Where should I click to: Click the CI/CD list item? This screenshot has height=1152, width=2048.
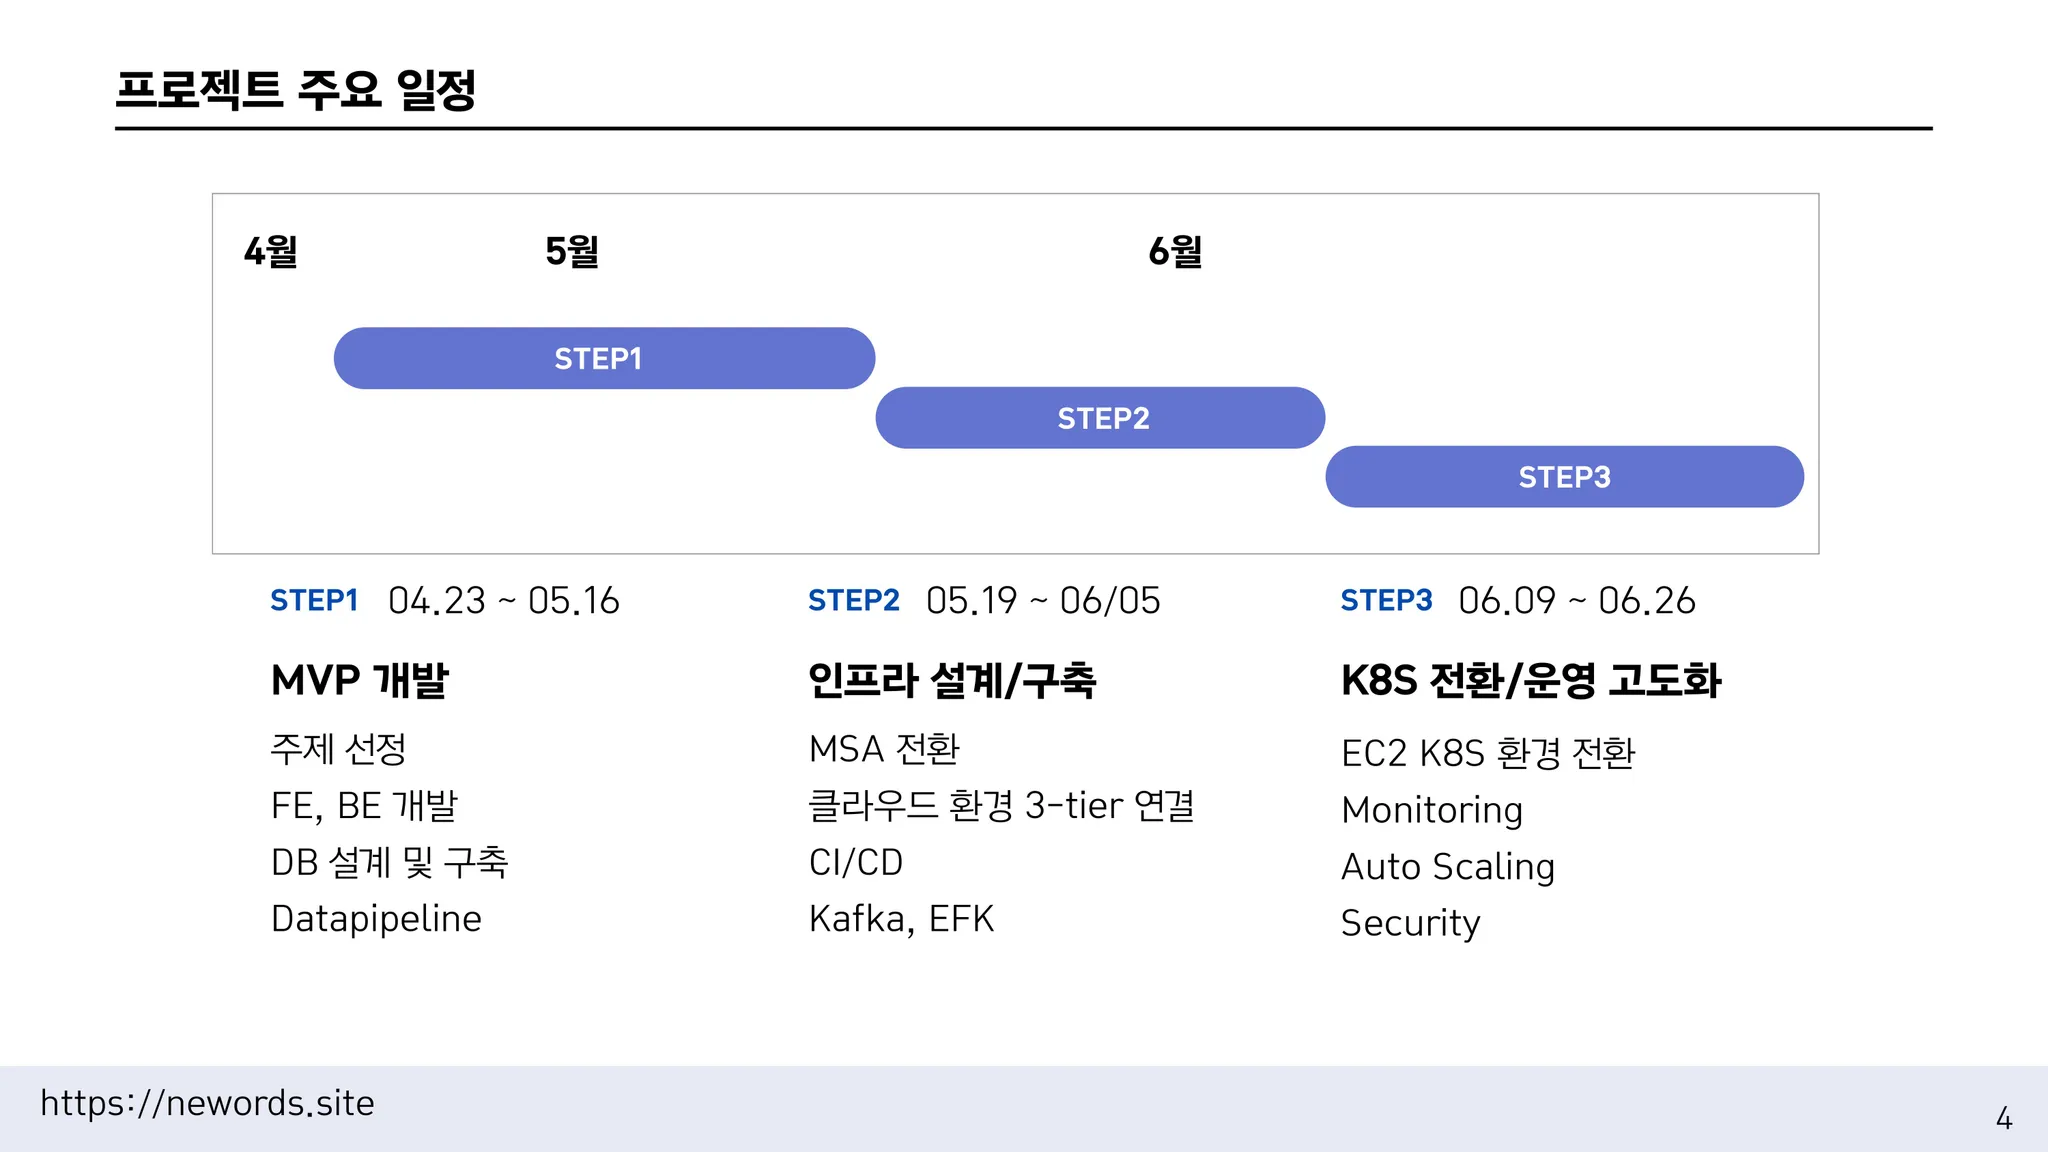(x=856, y=862)
